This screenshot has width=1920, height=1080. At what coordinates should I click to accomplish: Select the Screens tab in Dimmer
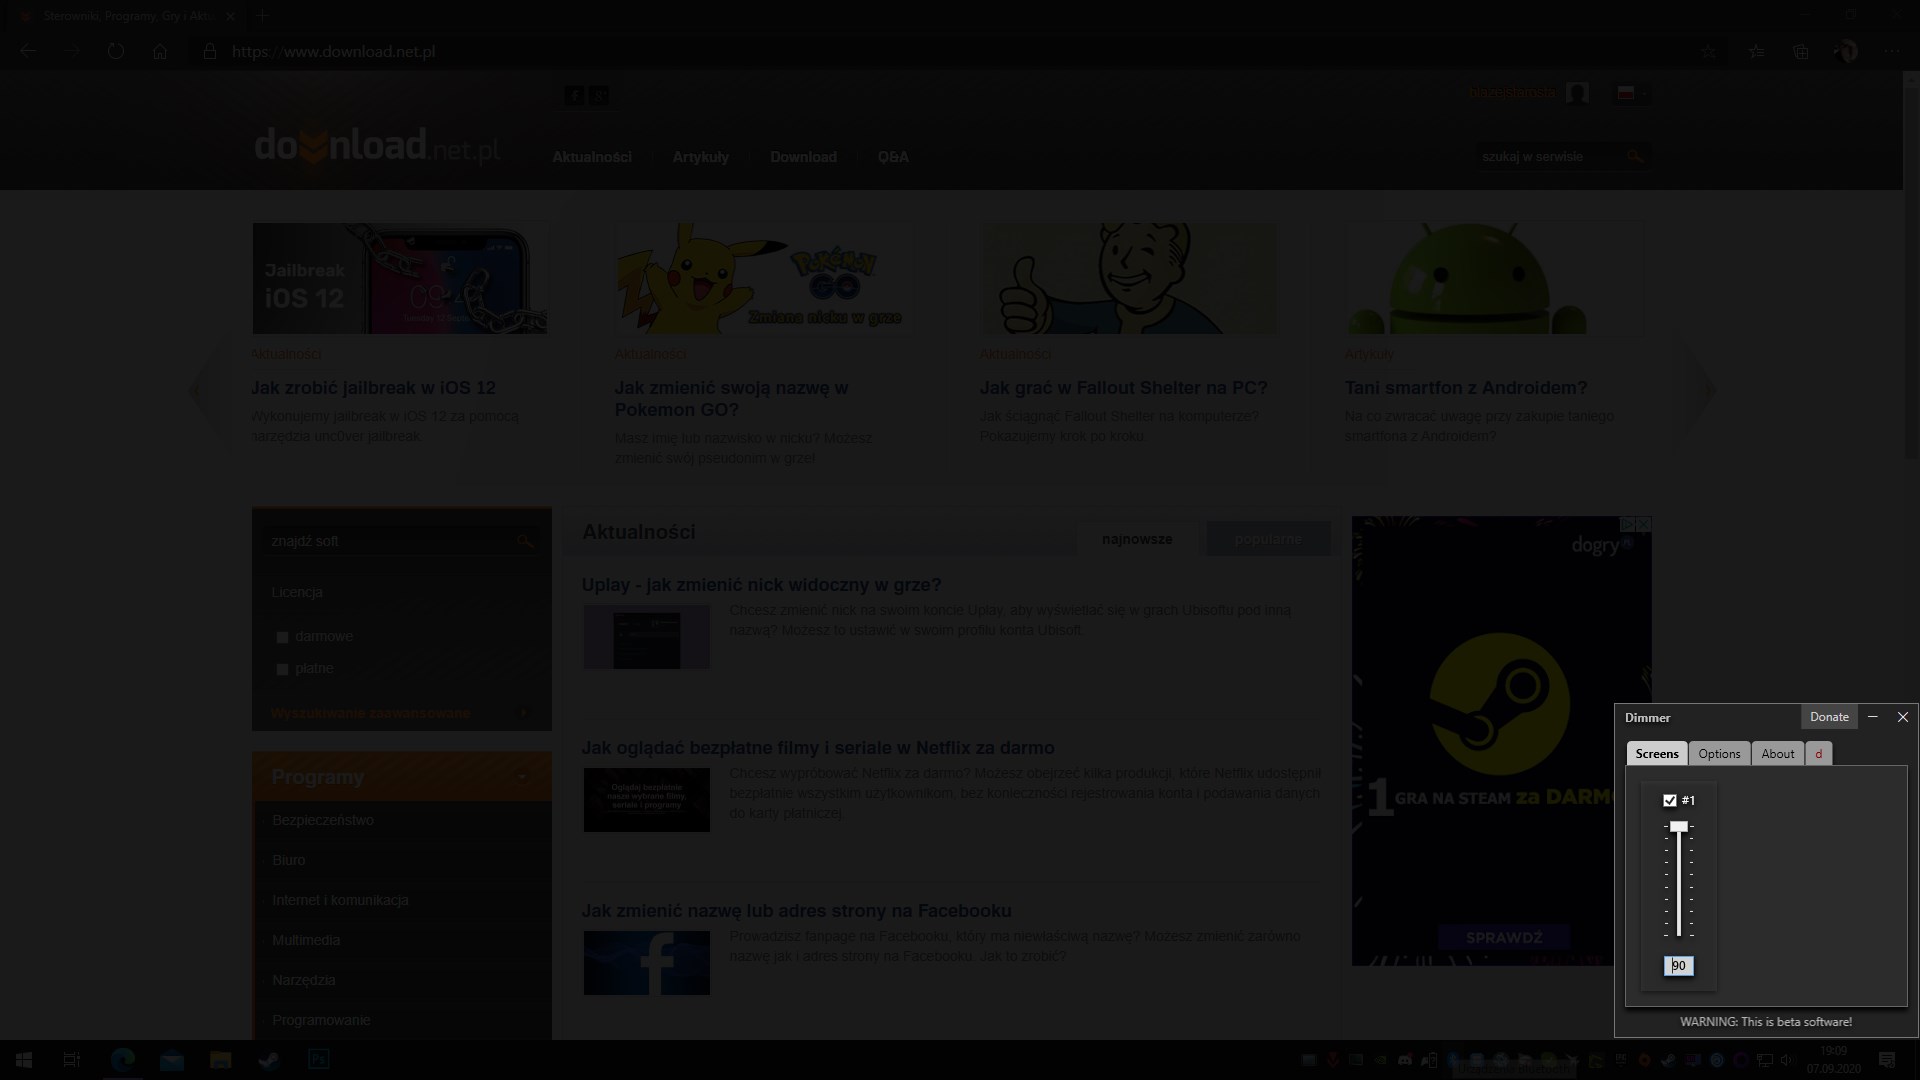(1657, 753)
